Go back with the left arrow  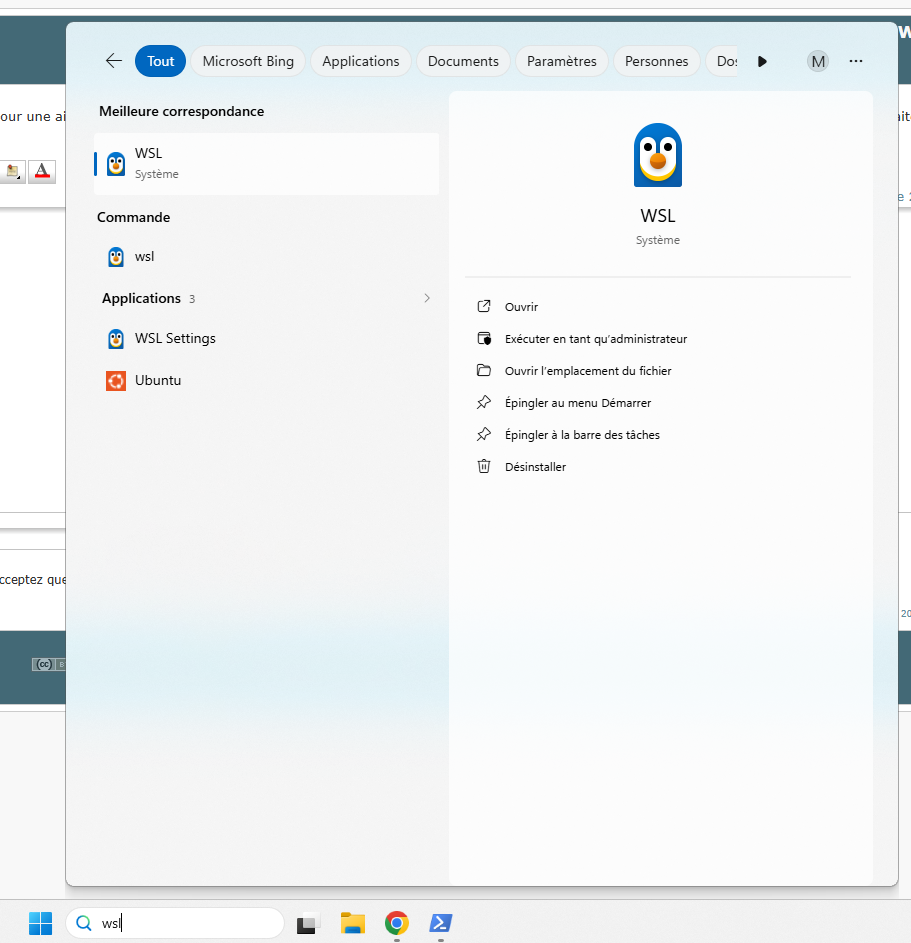pyautogui.click(x=114, y=61)
